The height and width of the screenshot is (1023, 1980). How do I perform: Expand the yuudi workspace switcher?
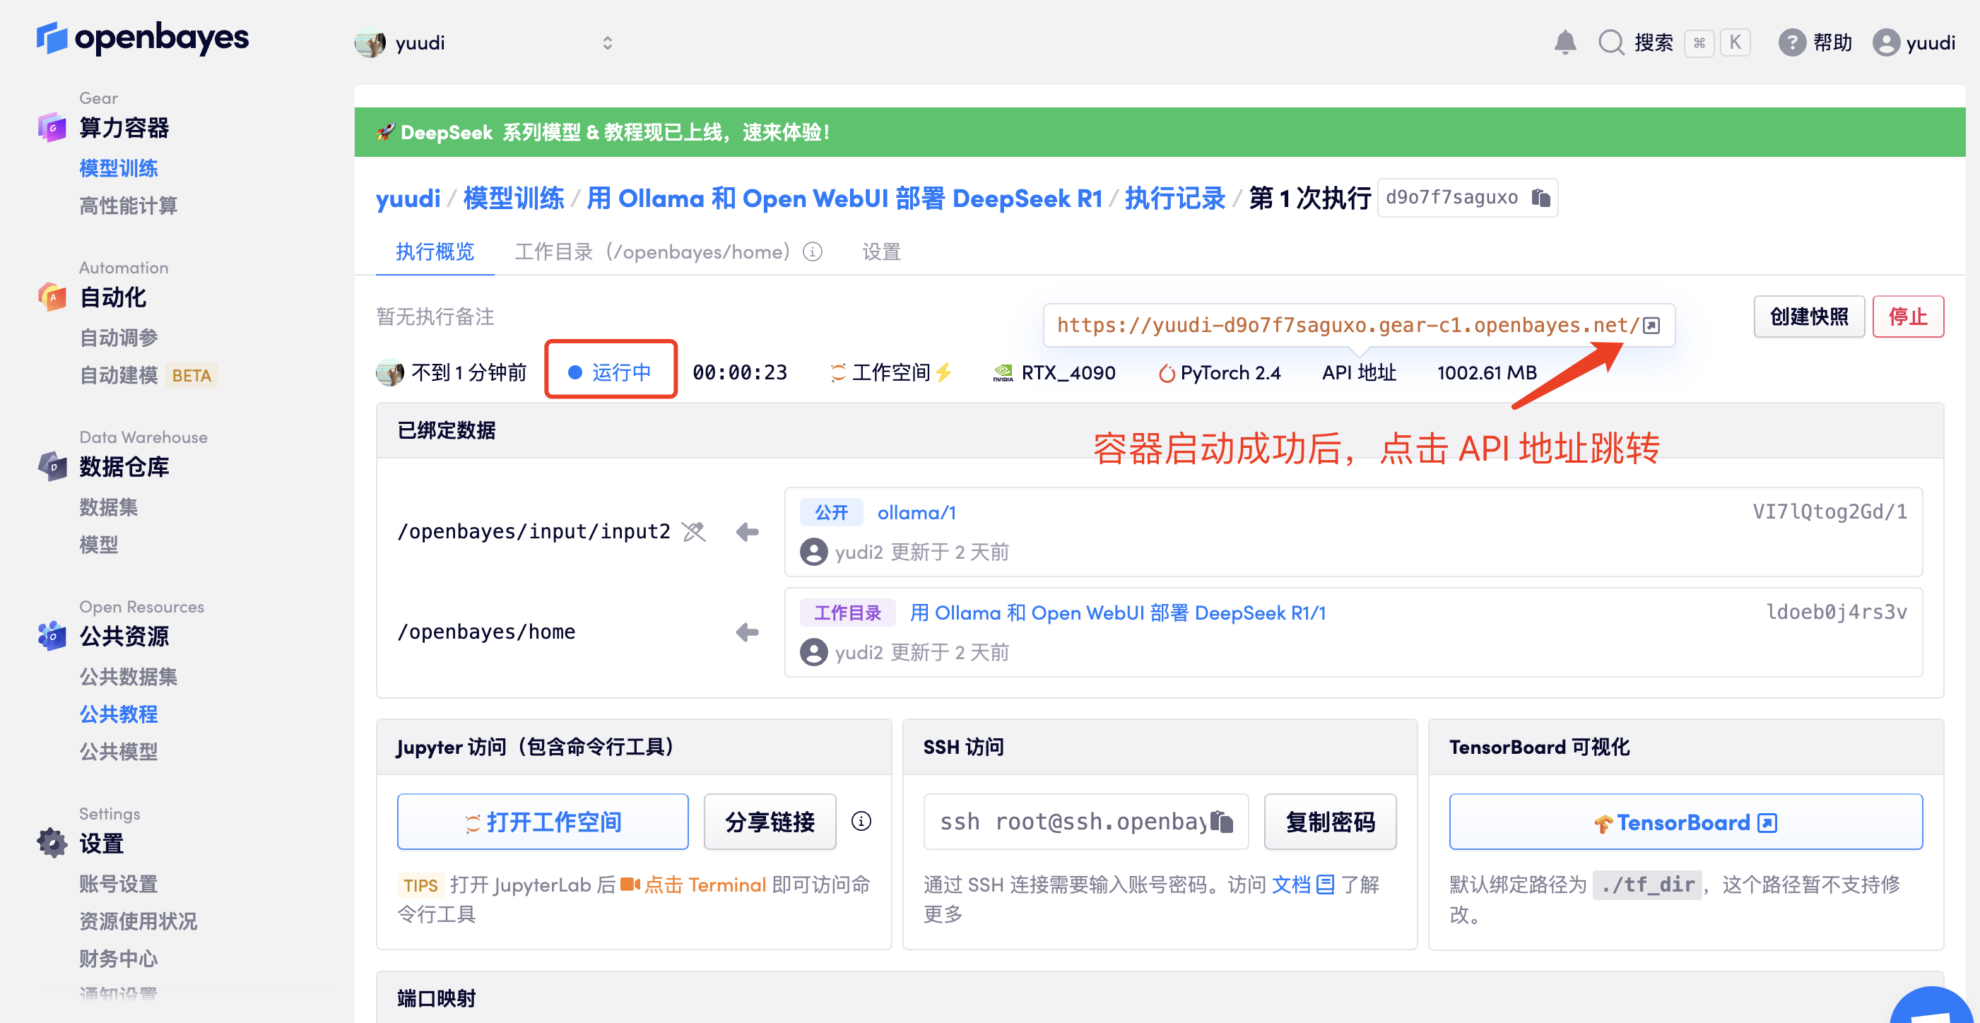tap(485, 43)
